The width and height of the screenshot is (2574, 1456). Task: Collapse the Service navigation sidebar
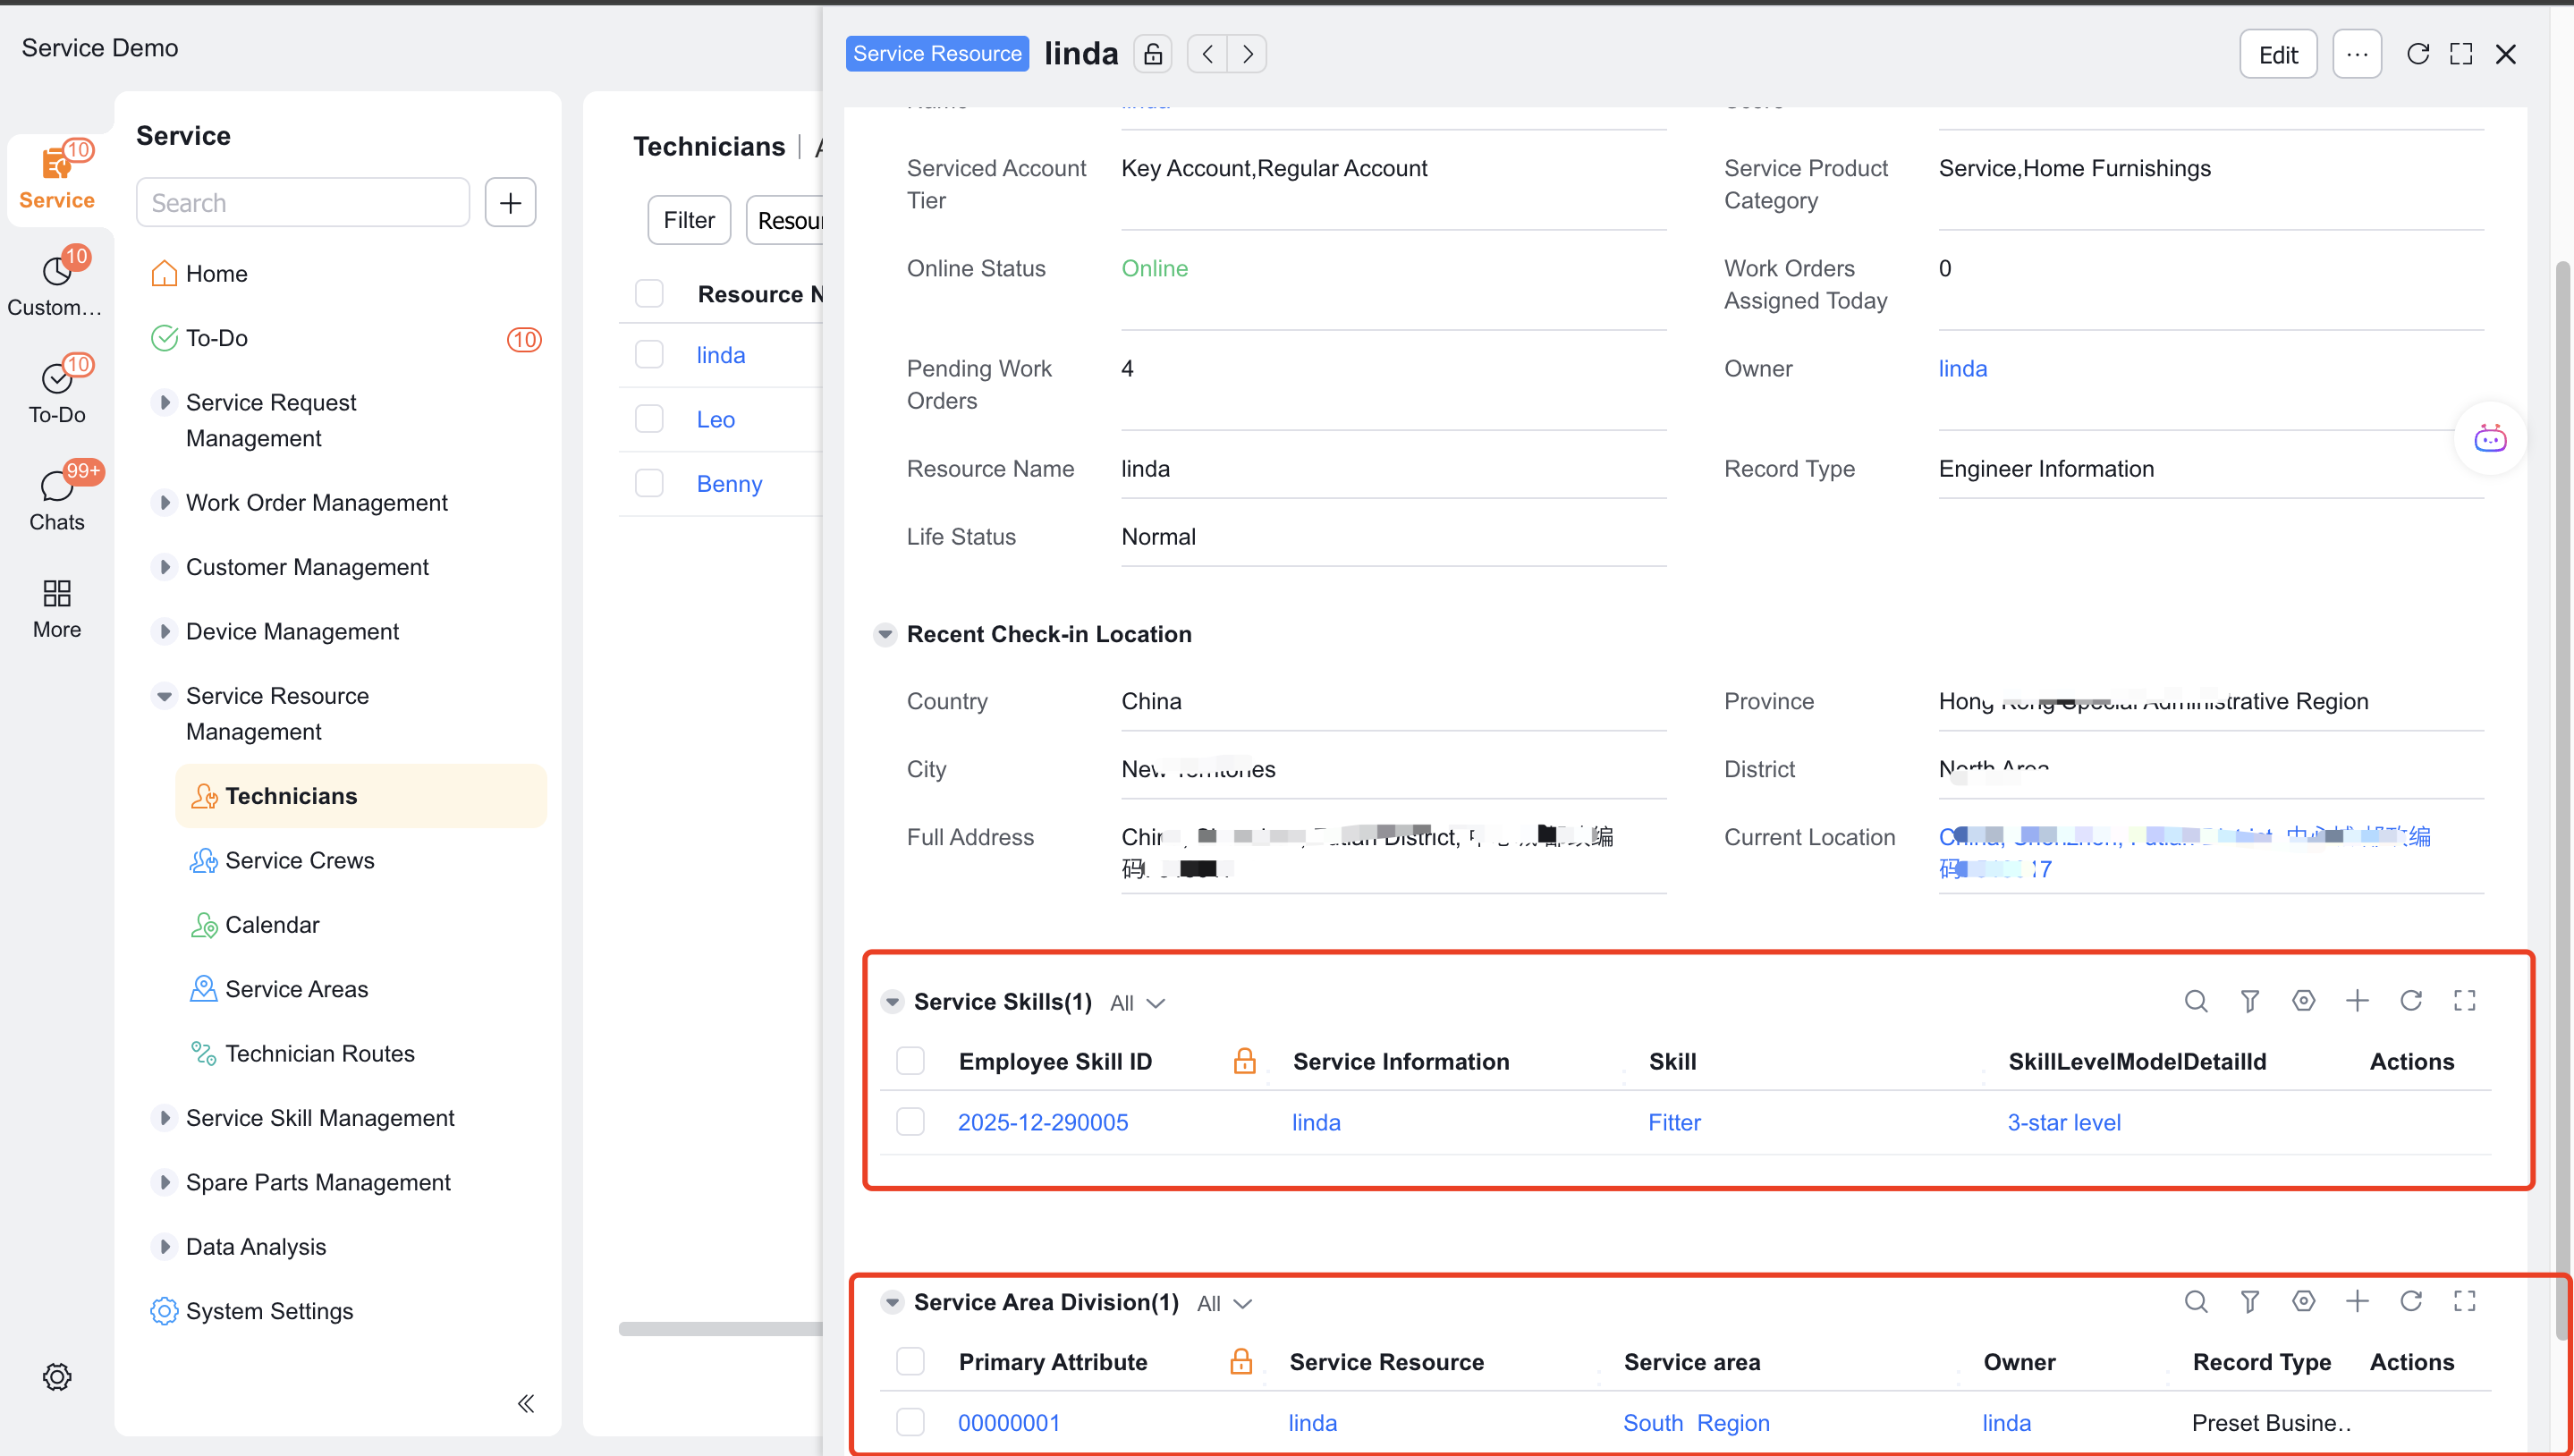tap(526, 1403)
